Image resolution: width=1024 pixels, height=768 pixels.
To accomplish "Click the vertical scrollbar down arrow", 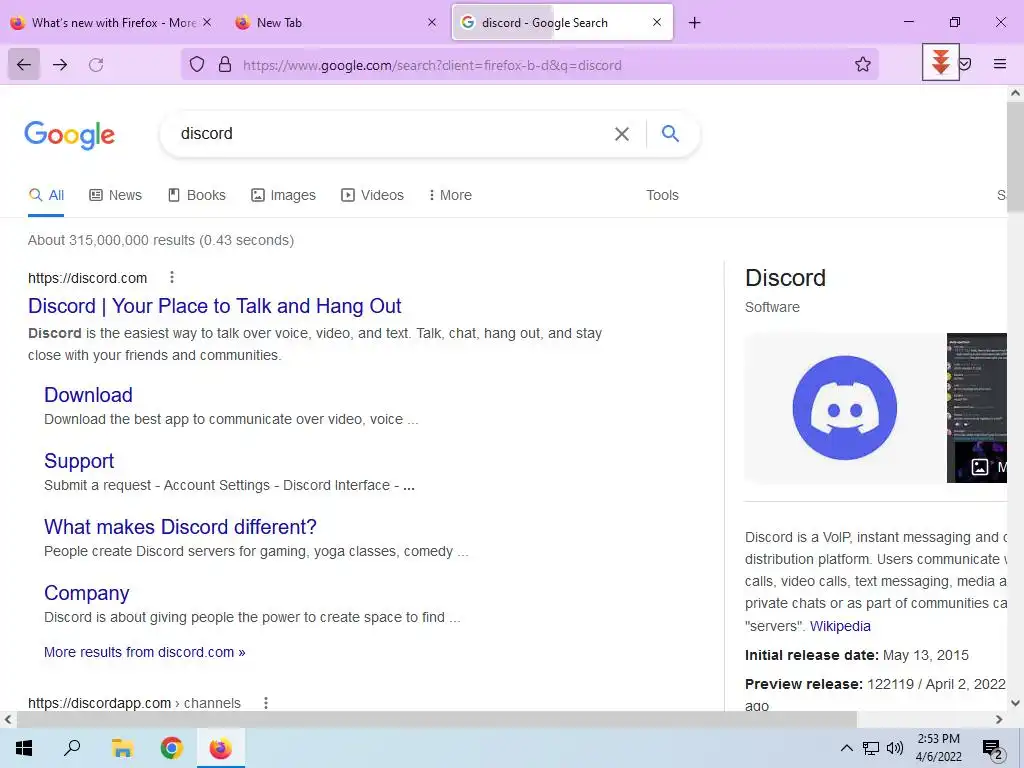I will pos(1015,703).
